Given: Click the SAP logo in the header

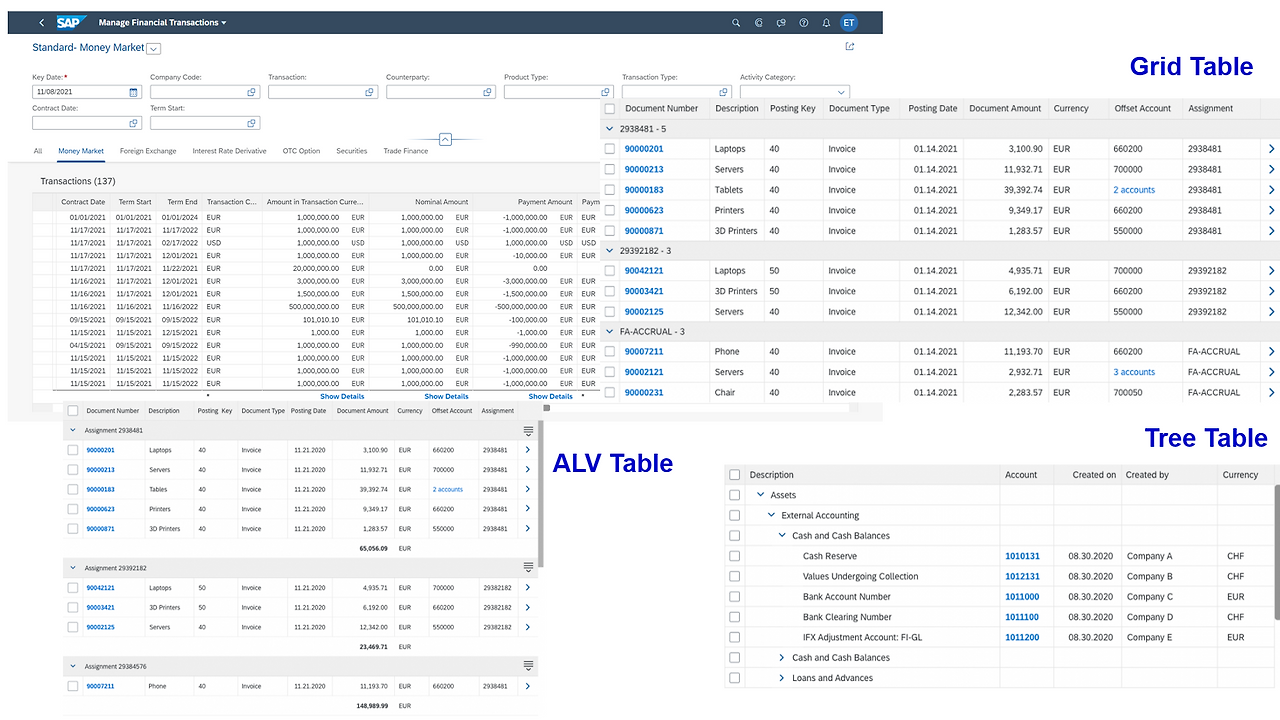Looking at the screenshot, I should pos(71,22).
